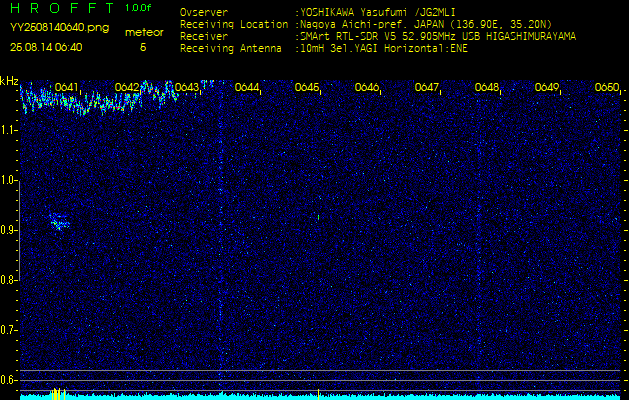The image size is (629, 400).
Task: Click the 0647 time marker
Action: [427, 87]
